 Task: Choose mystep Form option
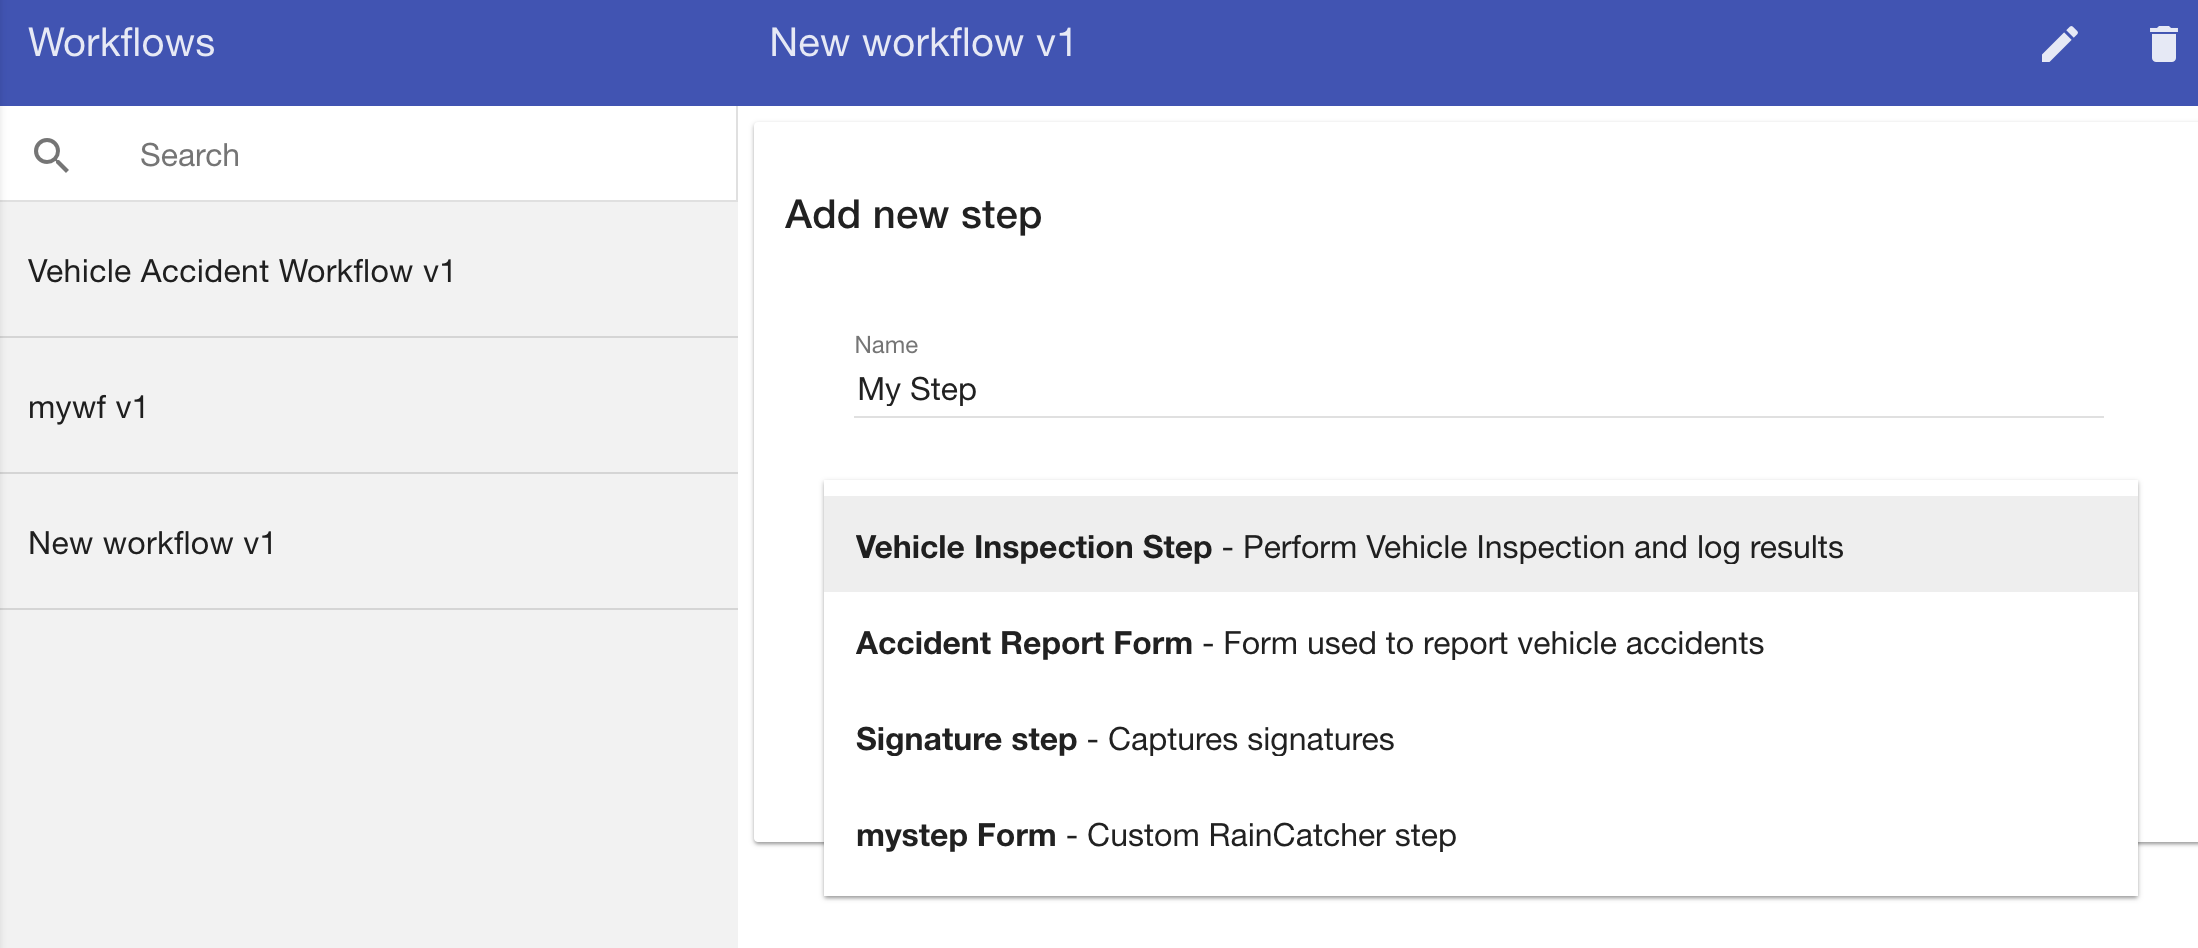[1481, 834]
